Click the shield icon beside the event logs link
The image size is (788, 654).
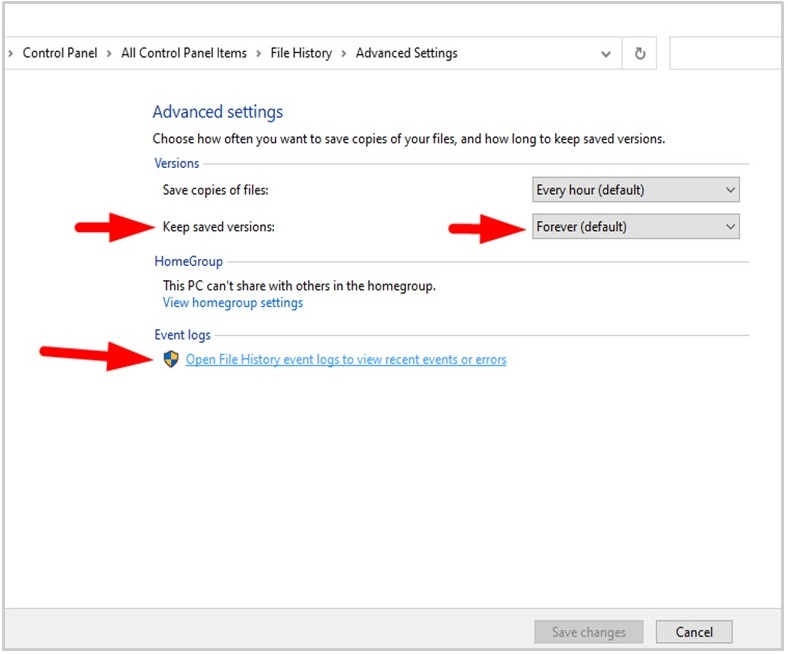coord(170,359)
